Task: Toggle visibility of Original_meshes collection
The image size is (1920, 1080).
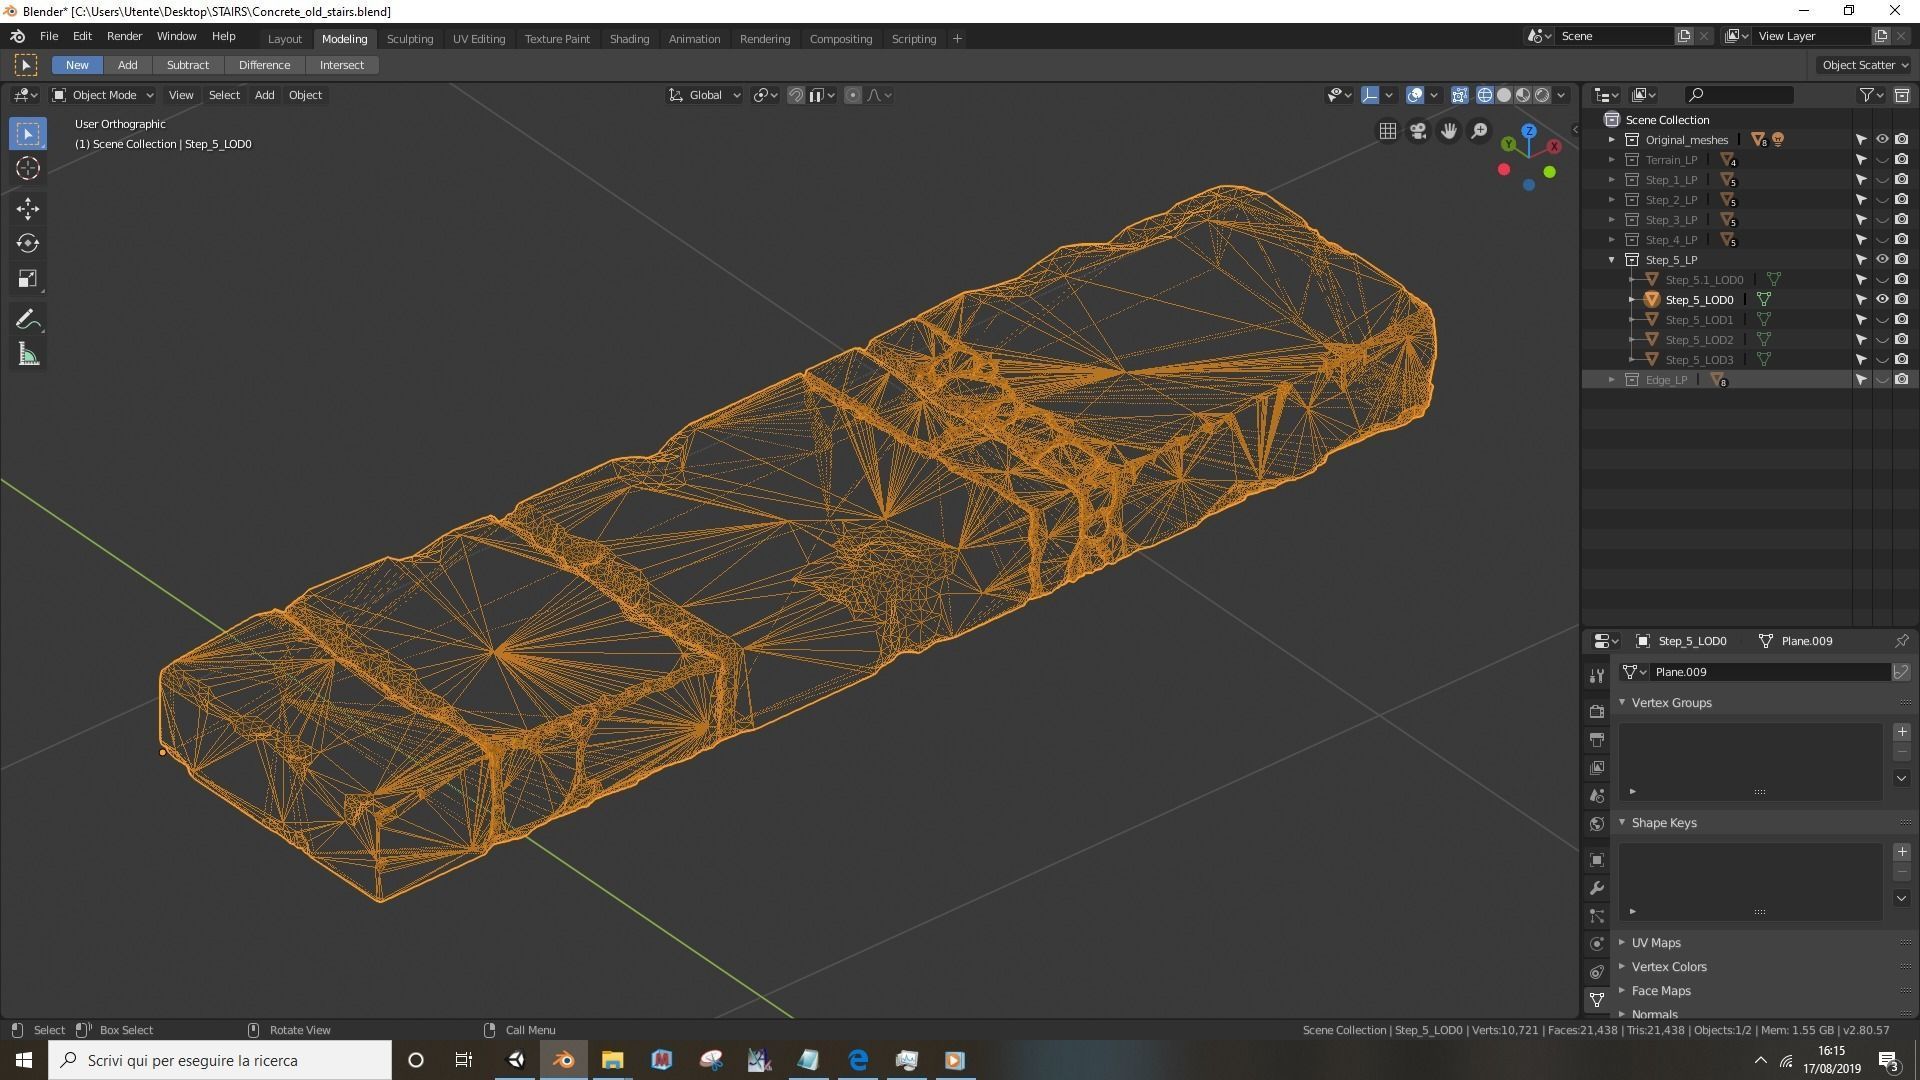Action: point(1881,139)
